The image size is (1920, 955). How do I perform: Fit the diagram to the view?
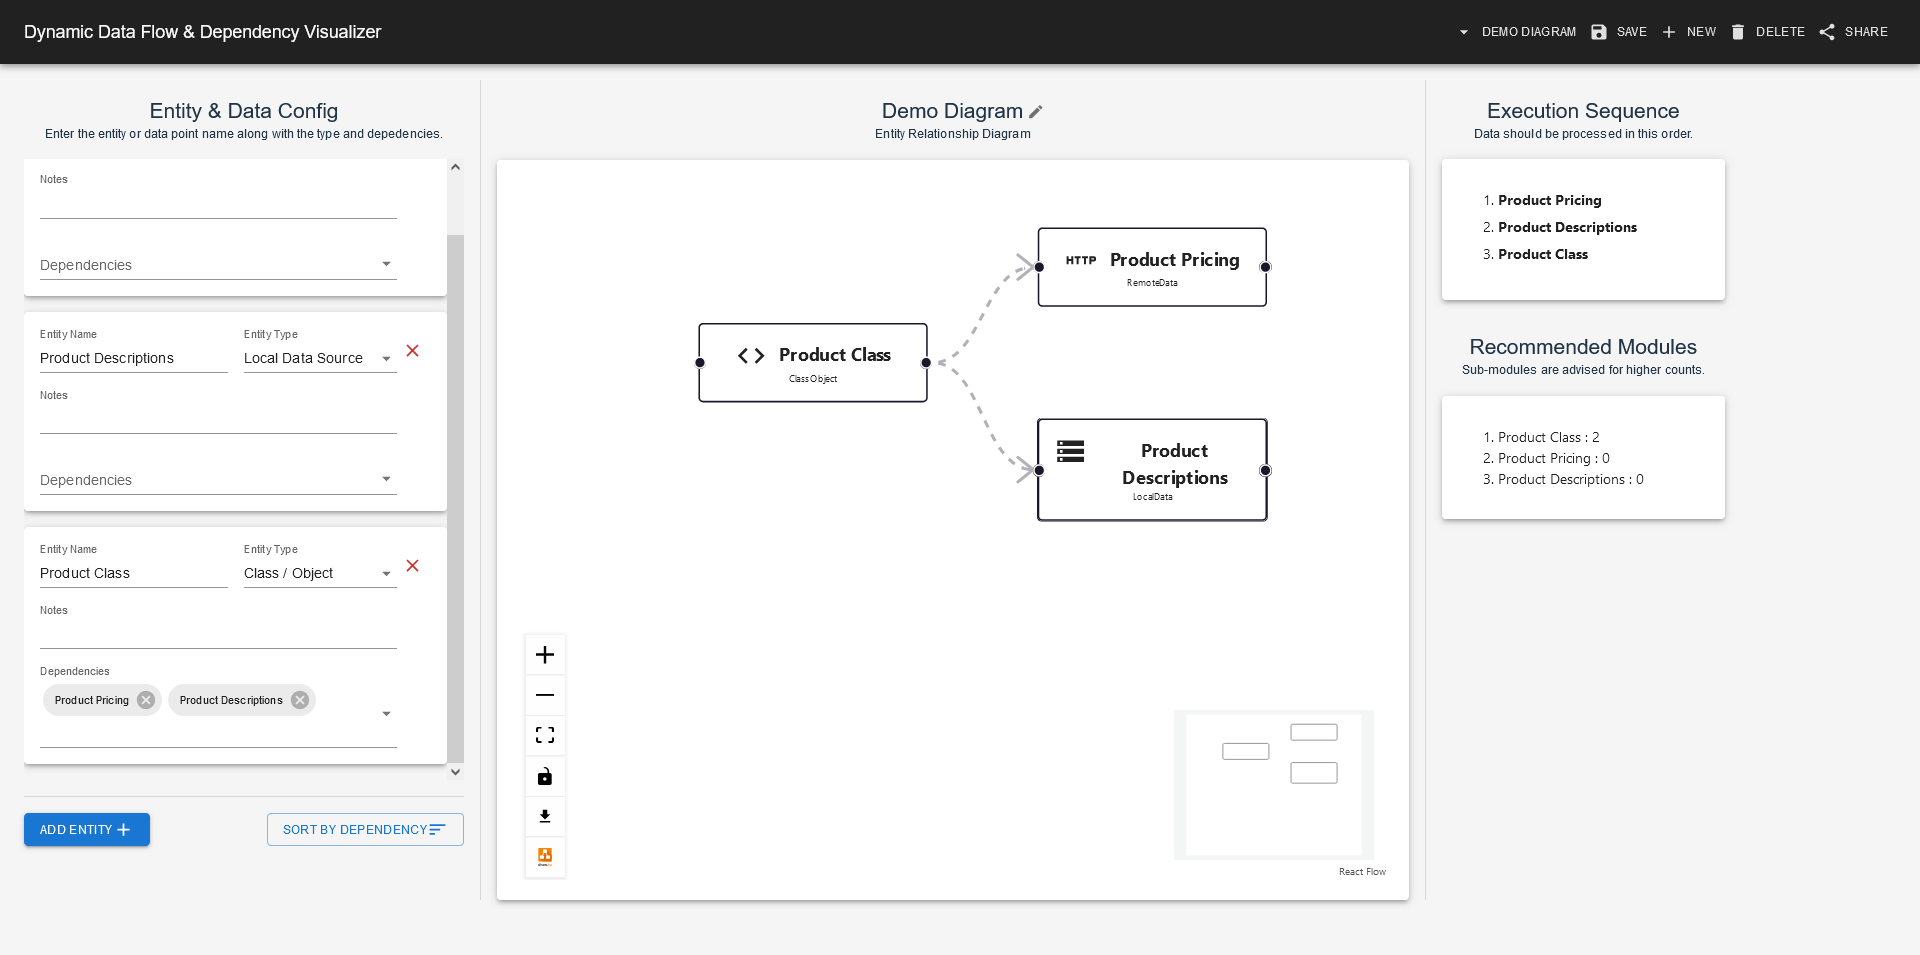pos(545,734)
